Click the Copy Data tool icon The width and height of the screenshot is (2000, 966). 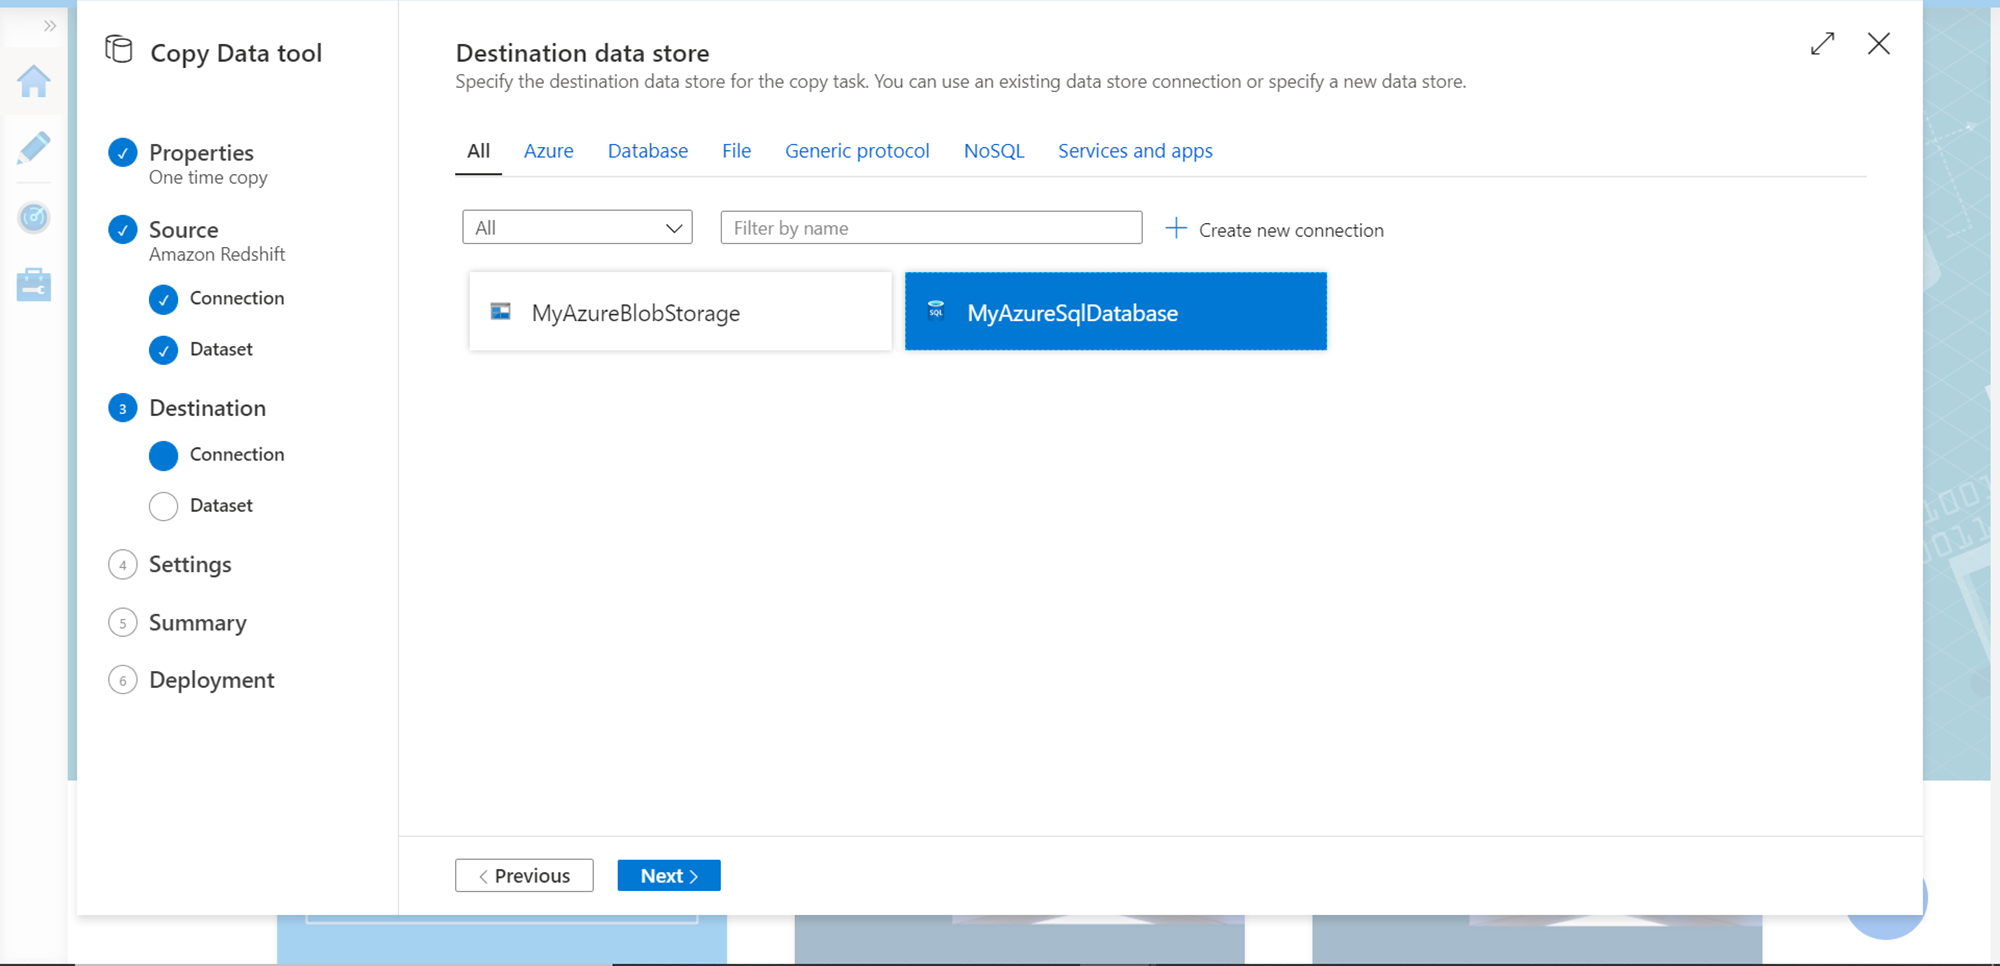click(x=119, y=49)
